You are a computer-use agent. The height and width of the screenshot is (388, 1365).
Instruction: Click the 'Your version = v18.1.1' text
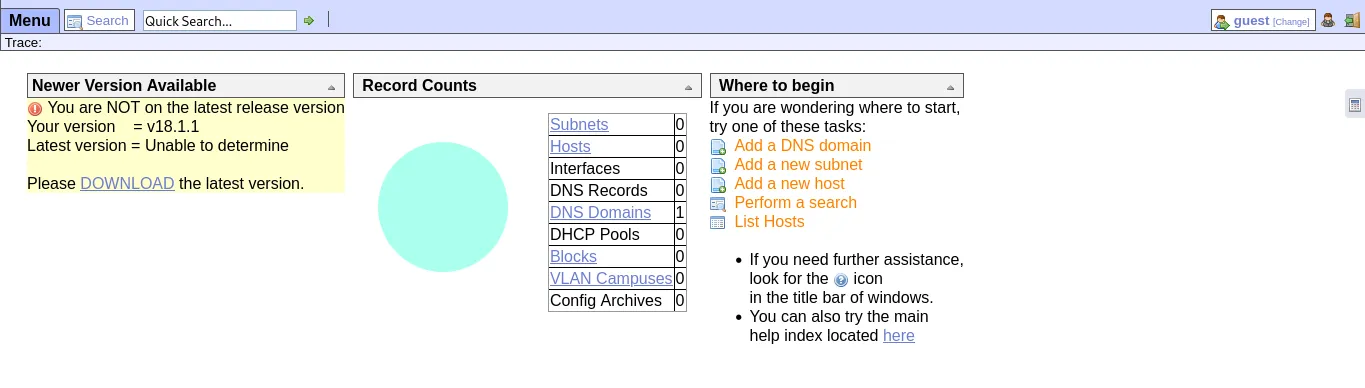(113, 126)
